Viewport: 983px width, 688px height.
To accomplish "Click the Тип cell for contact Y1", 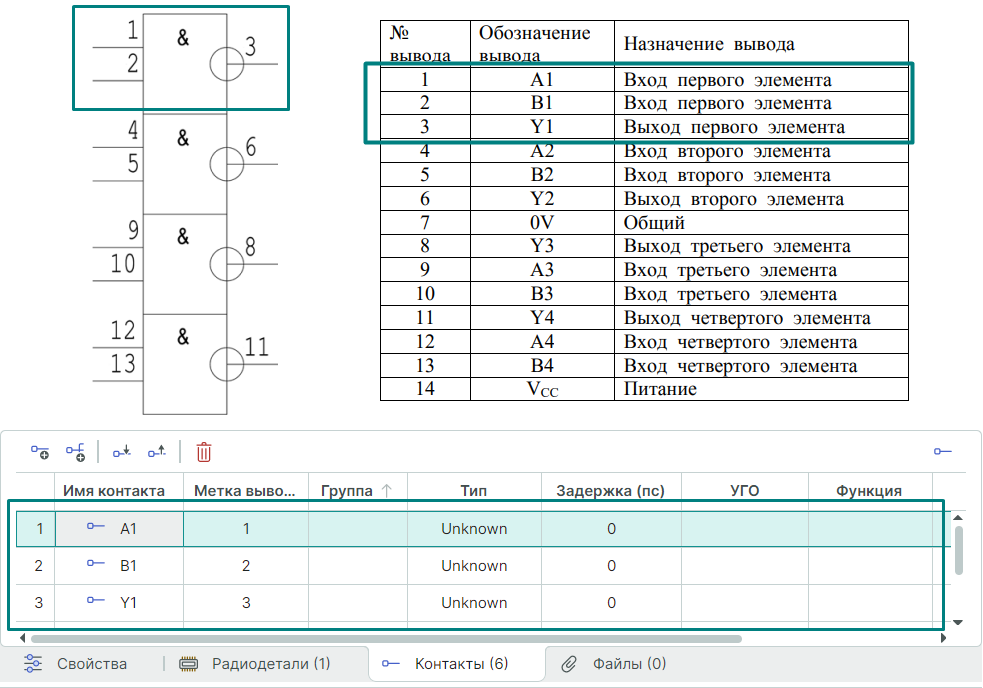I will click(474, 603).
